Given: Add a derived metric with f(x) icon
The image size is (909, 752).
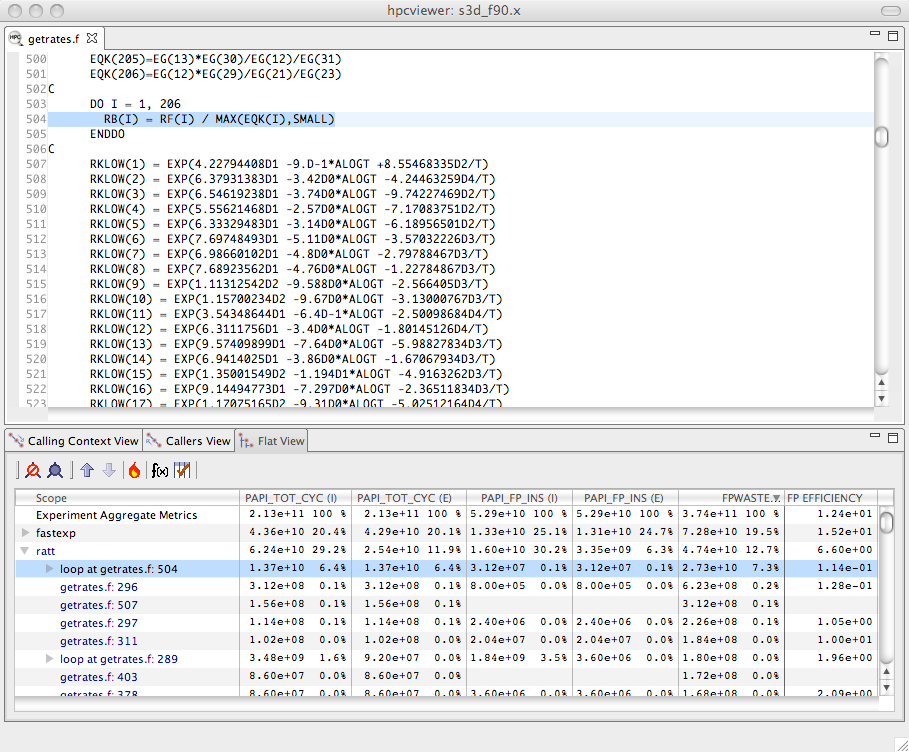Looking at the screenshot, I should (159, 470).
